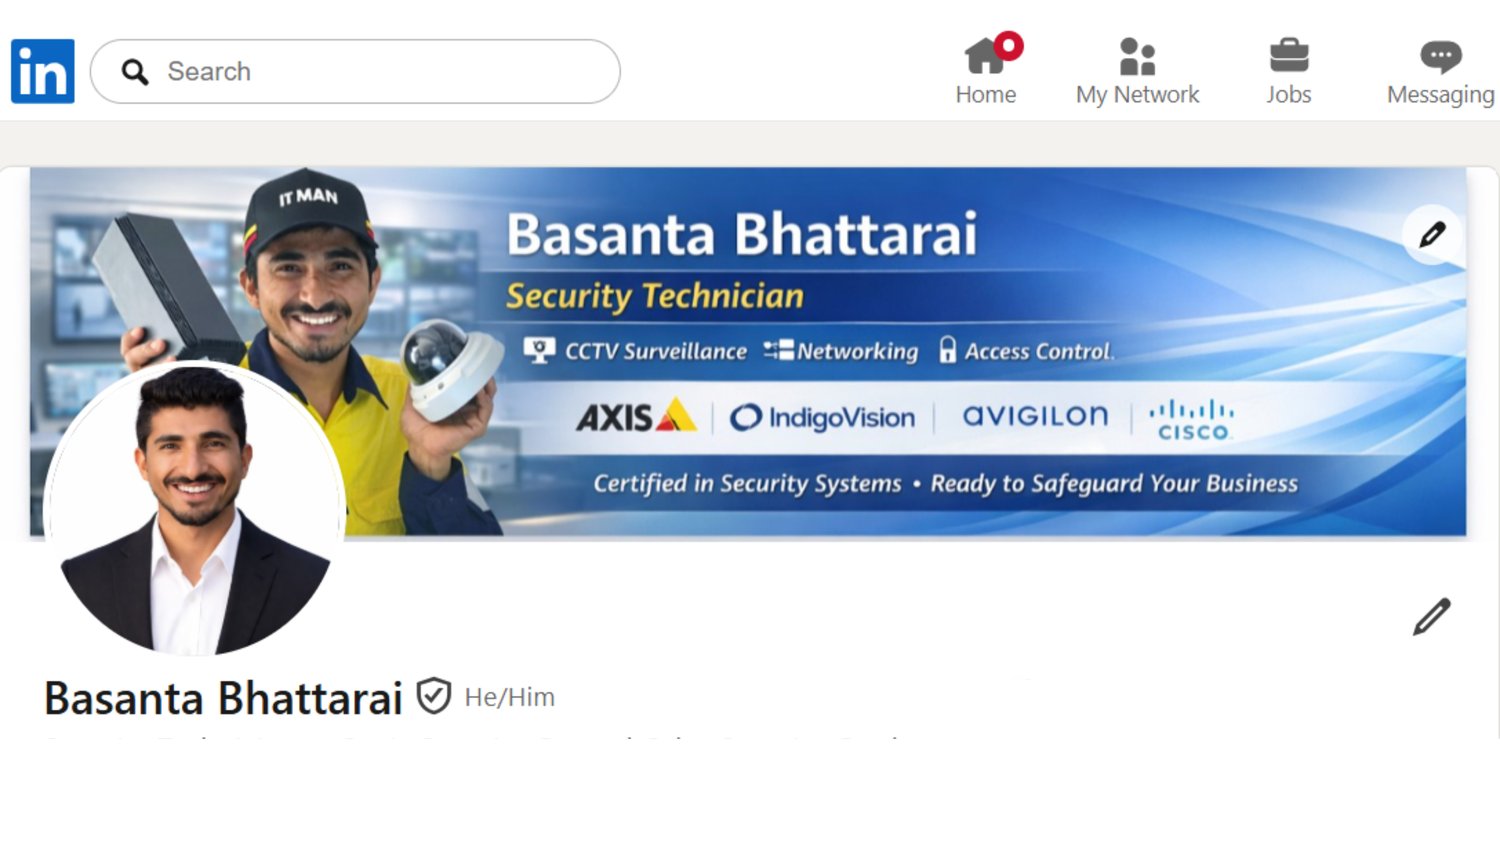This screenshot has width=1500, height=843.
Task: Click the He/Him pronouns text
Action: (x=509, y=697)
